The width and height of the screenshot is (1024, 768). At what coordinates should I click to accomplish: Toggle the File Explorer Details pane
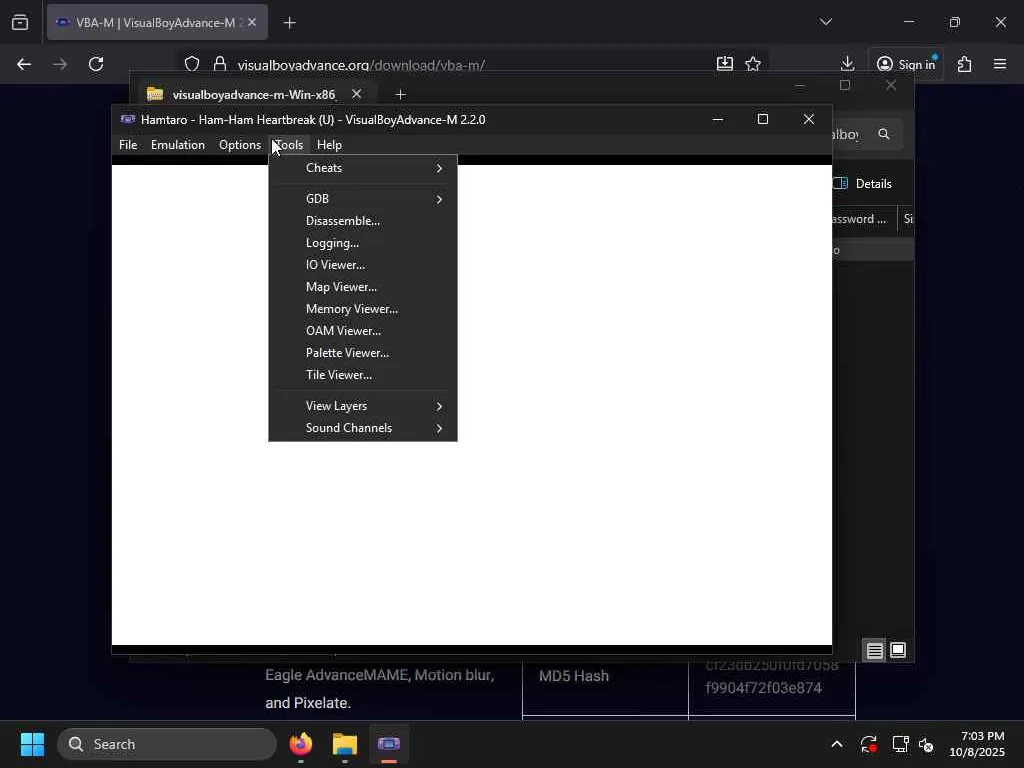[x=863, y=184]
